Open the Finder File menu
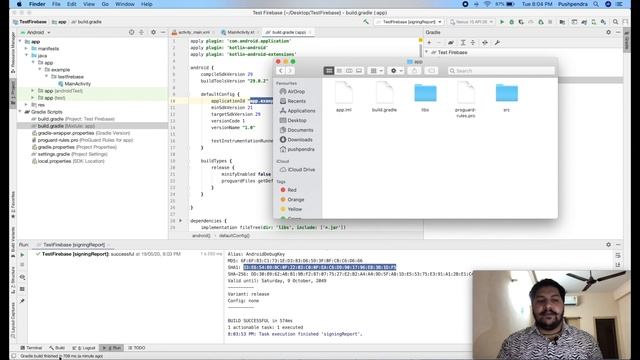640x360 pixels. pos(56,4)
